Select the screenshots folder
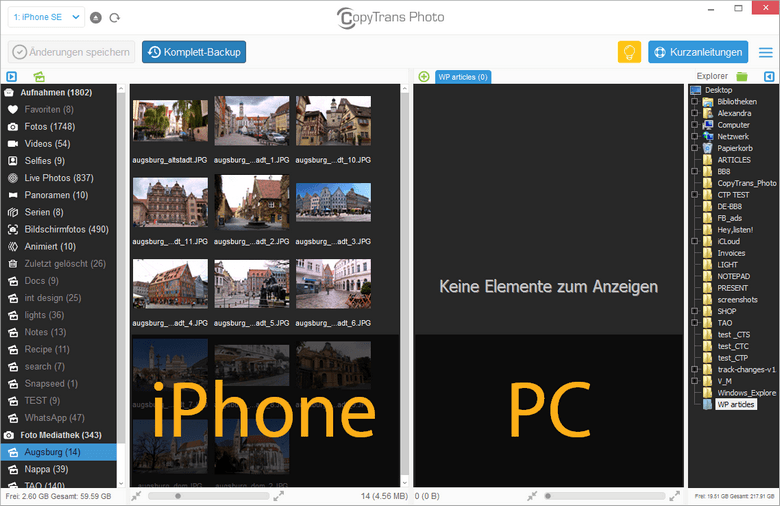 (x=737, y=300)
